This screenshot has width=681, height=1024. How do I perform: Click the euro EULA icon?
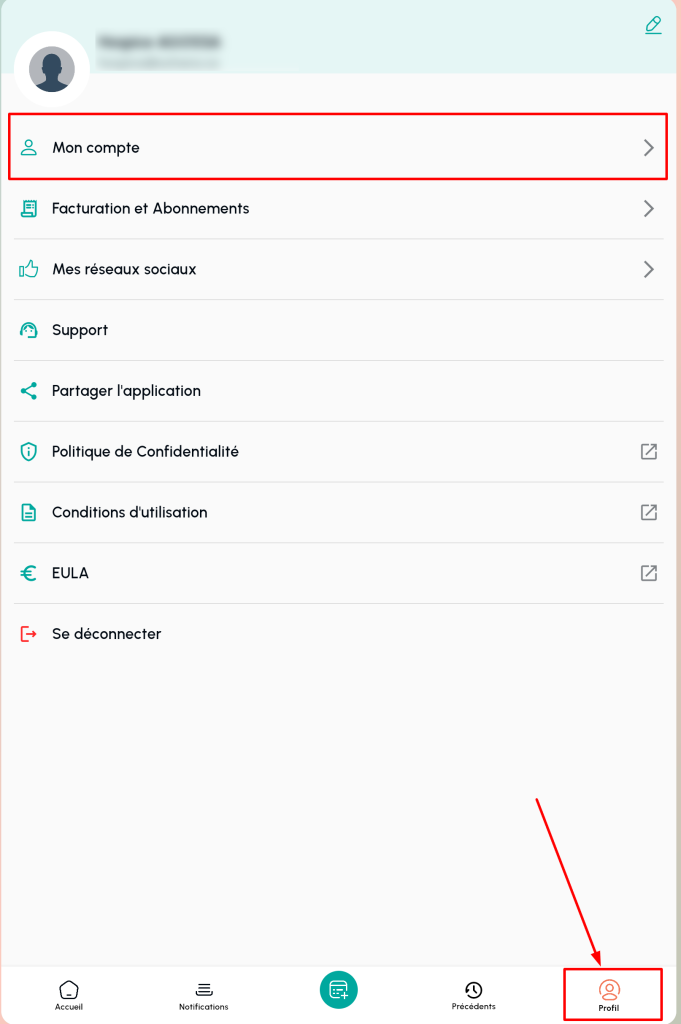29,574
